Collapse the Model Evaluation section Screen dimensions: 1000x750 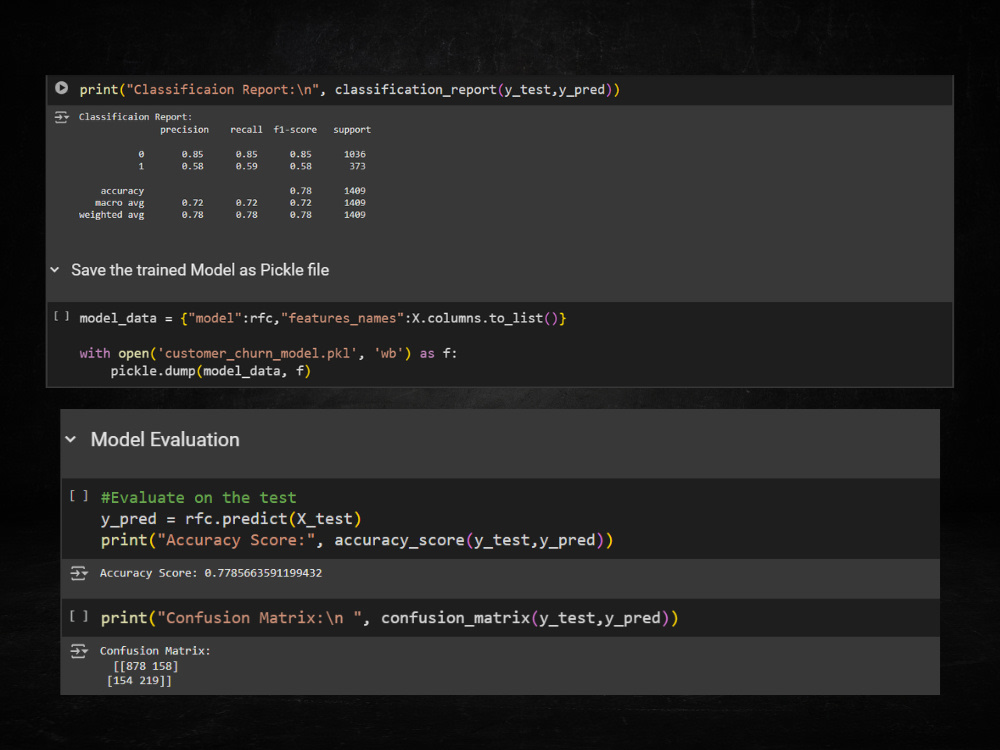71,439
